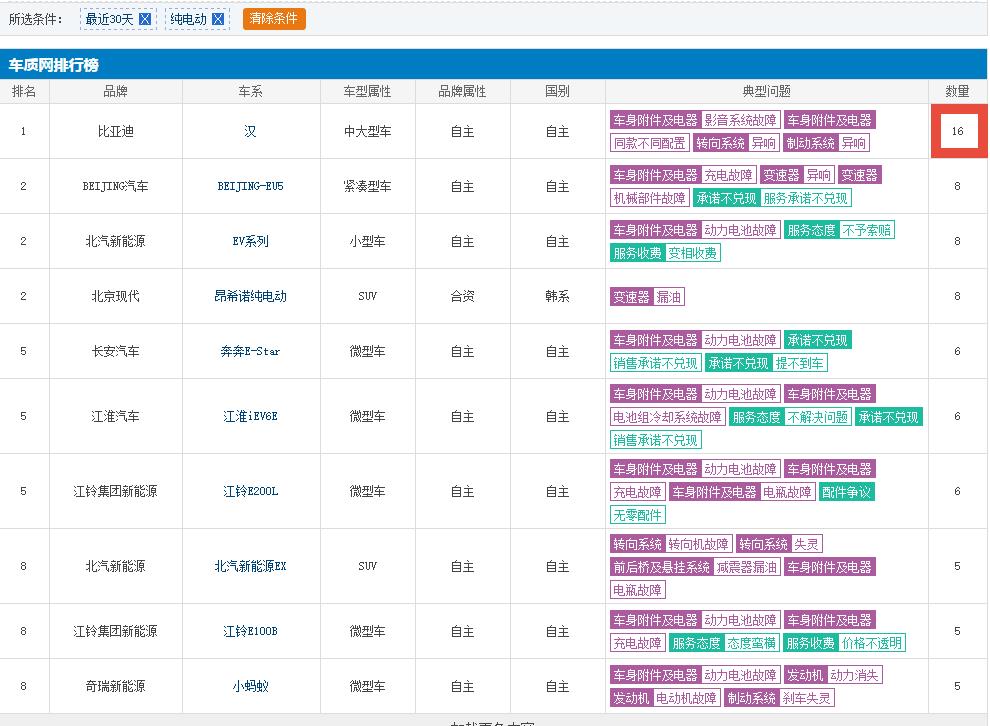
Task: Select the 刹车失灵 problem tag
Action: pyautogui.click(x=806, y=698)
